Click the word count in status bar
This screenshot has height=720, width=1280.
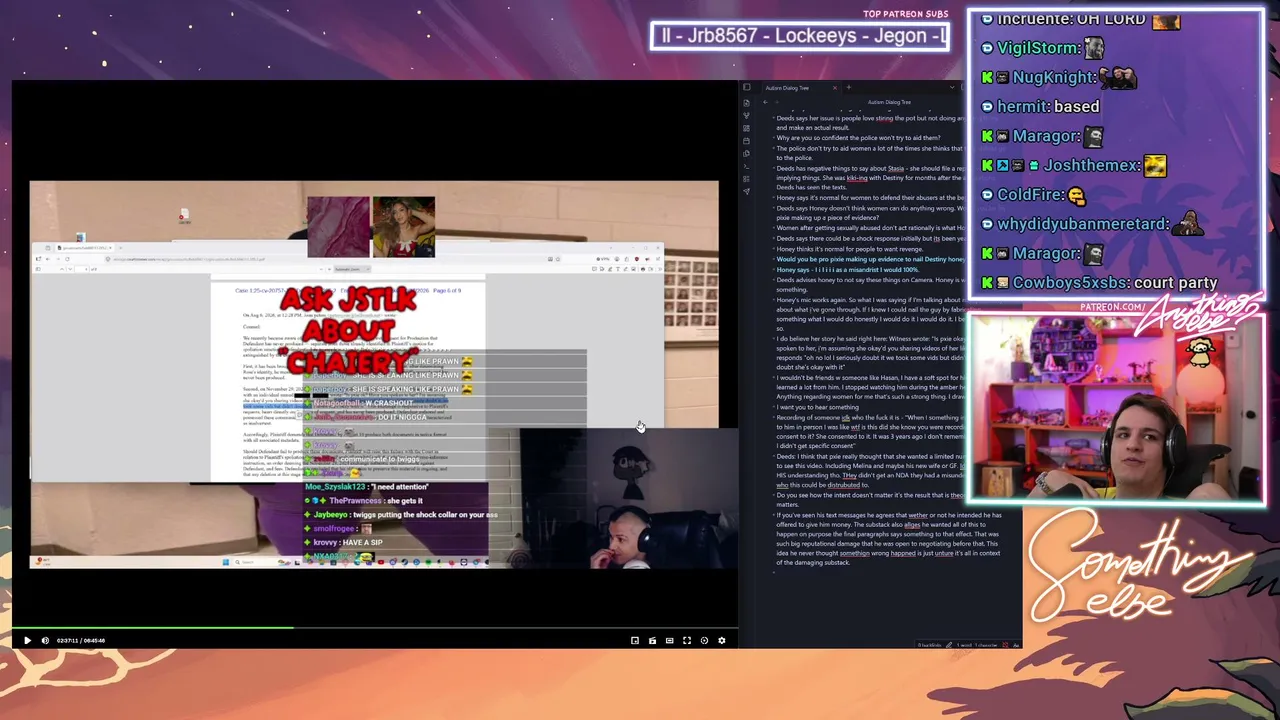click(x=963, y=645)
